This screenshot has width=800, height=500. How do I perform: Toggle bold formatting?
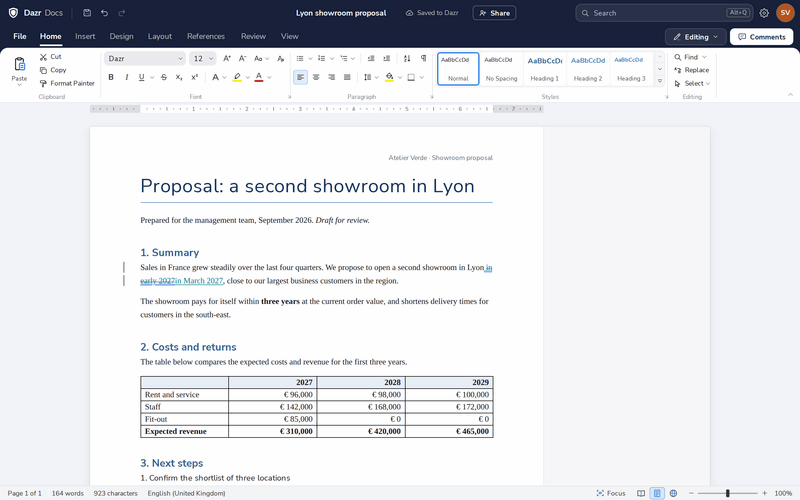point(111,77)
